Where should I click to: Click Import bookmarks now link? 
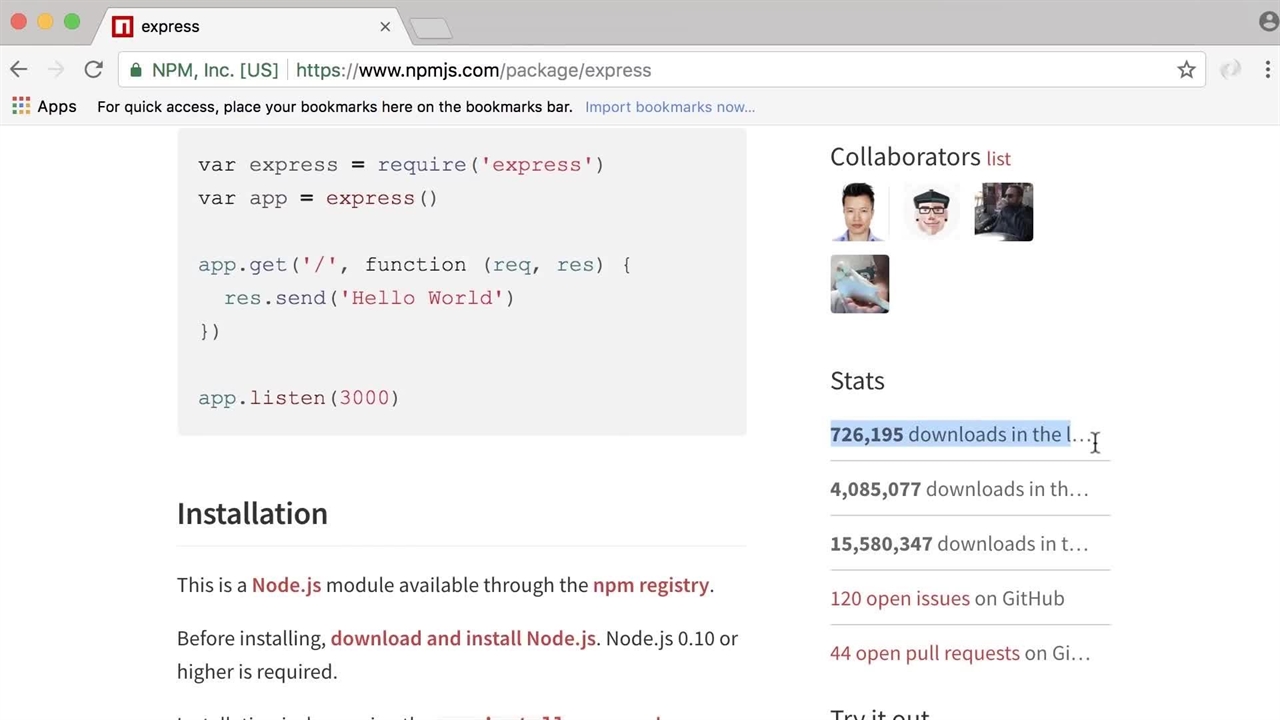coord(669,107)
